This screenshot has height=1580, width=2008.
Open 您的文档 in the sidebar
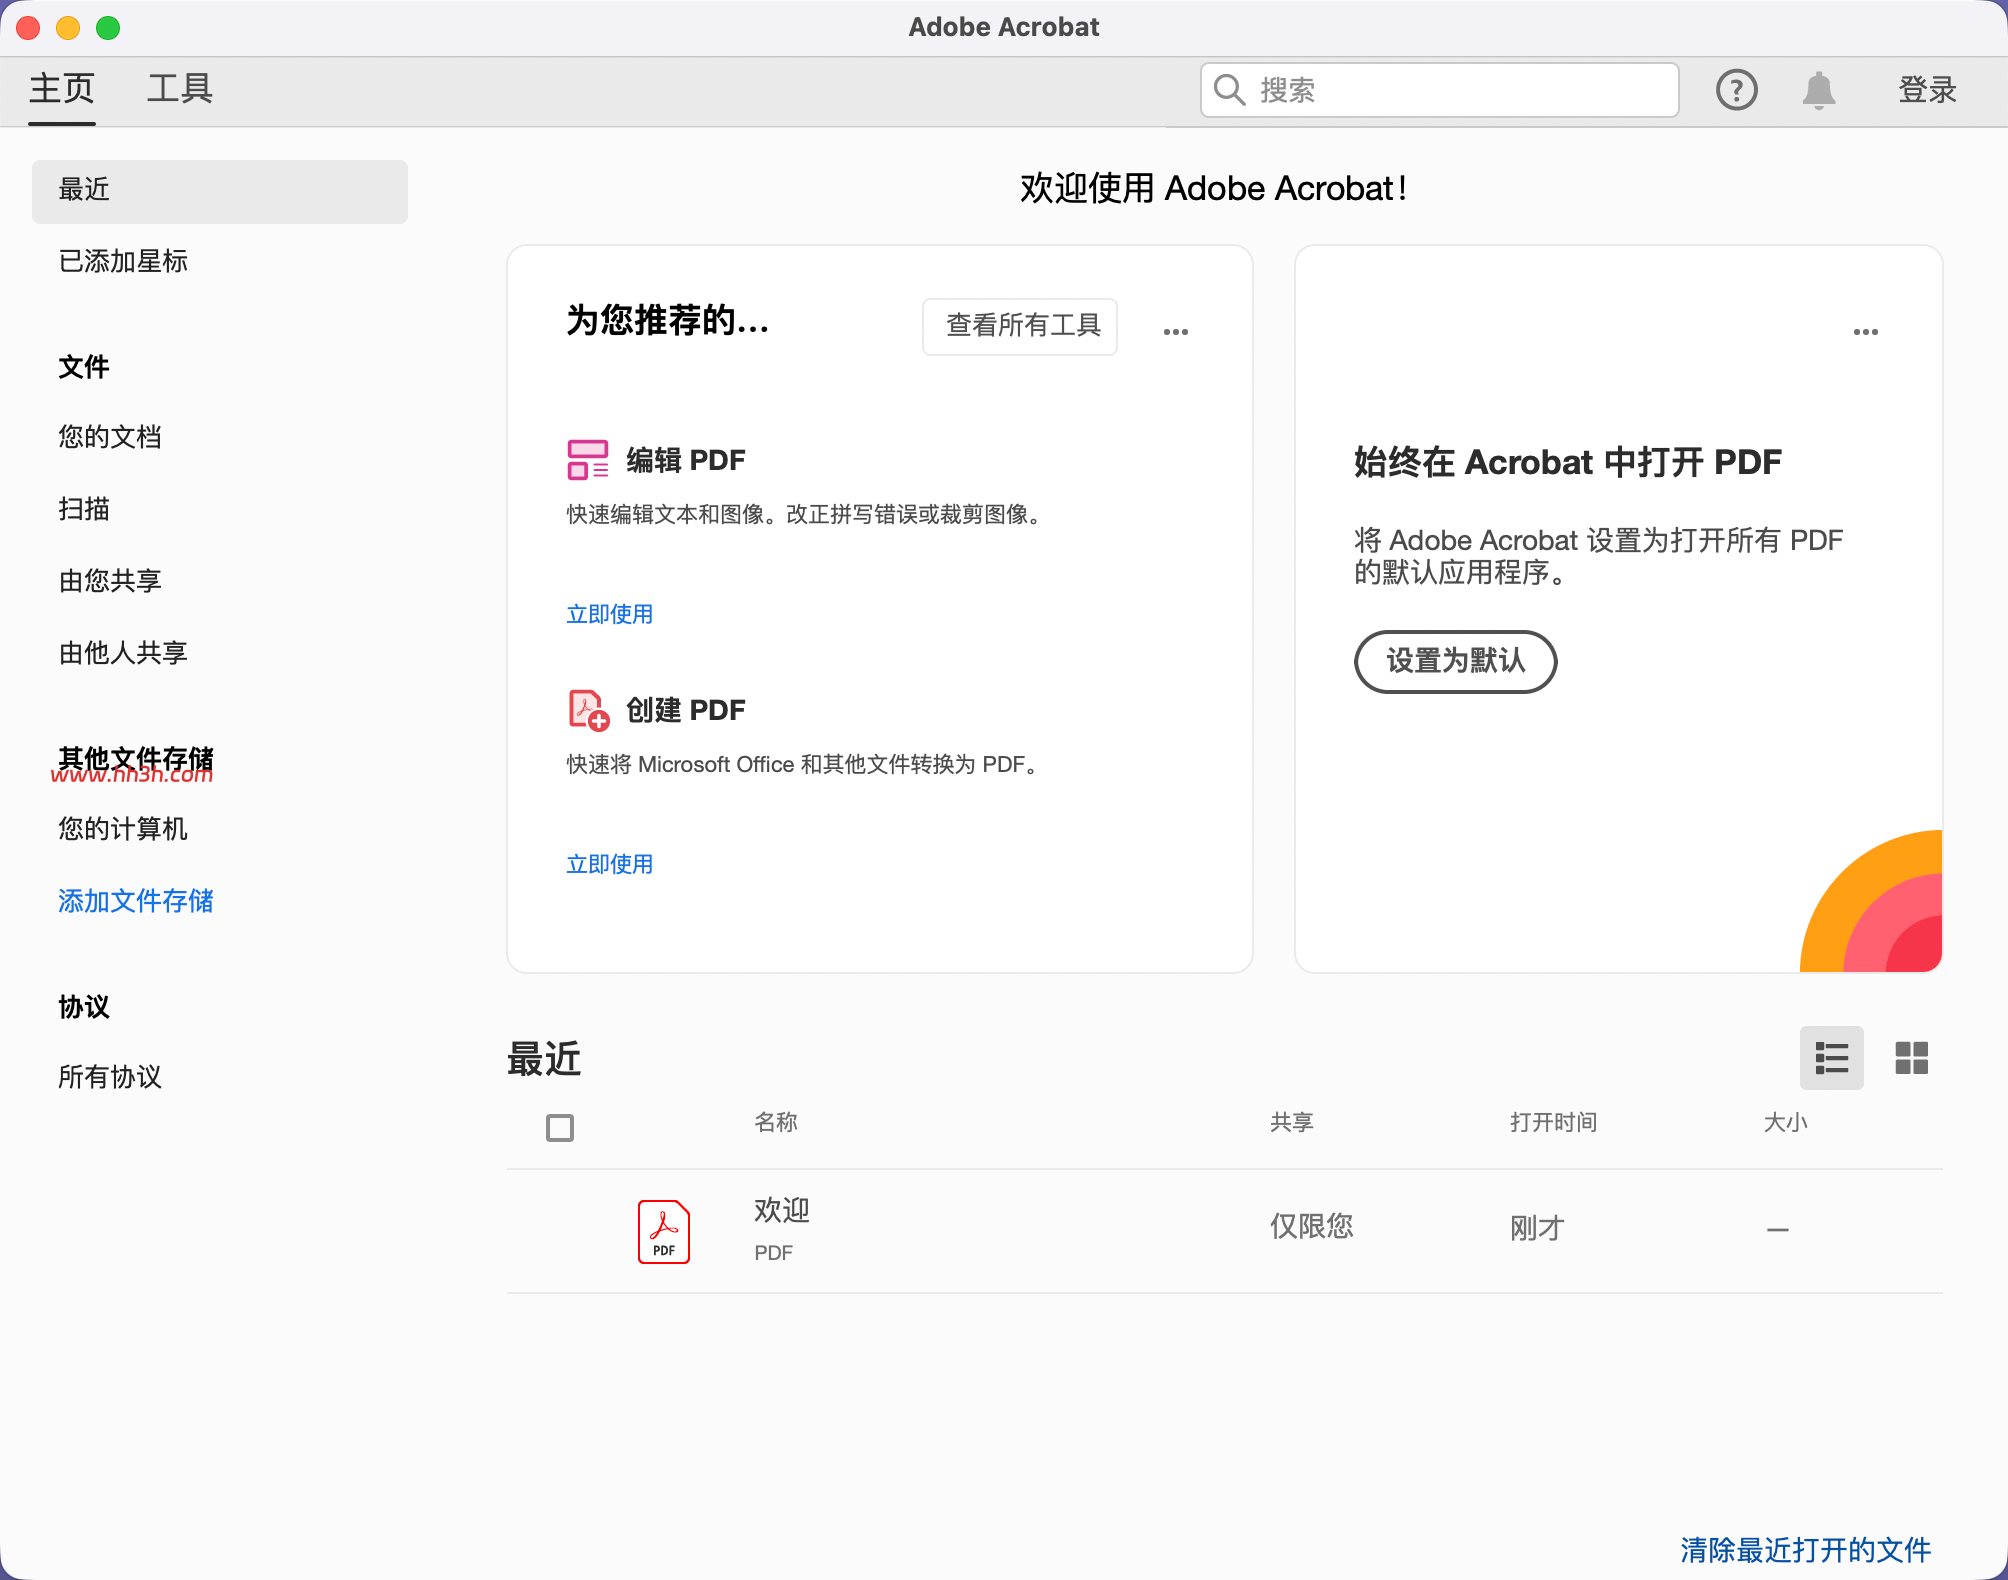(110, 437)
